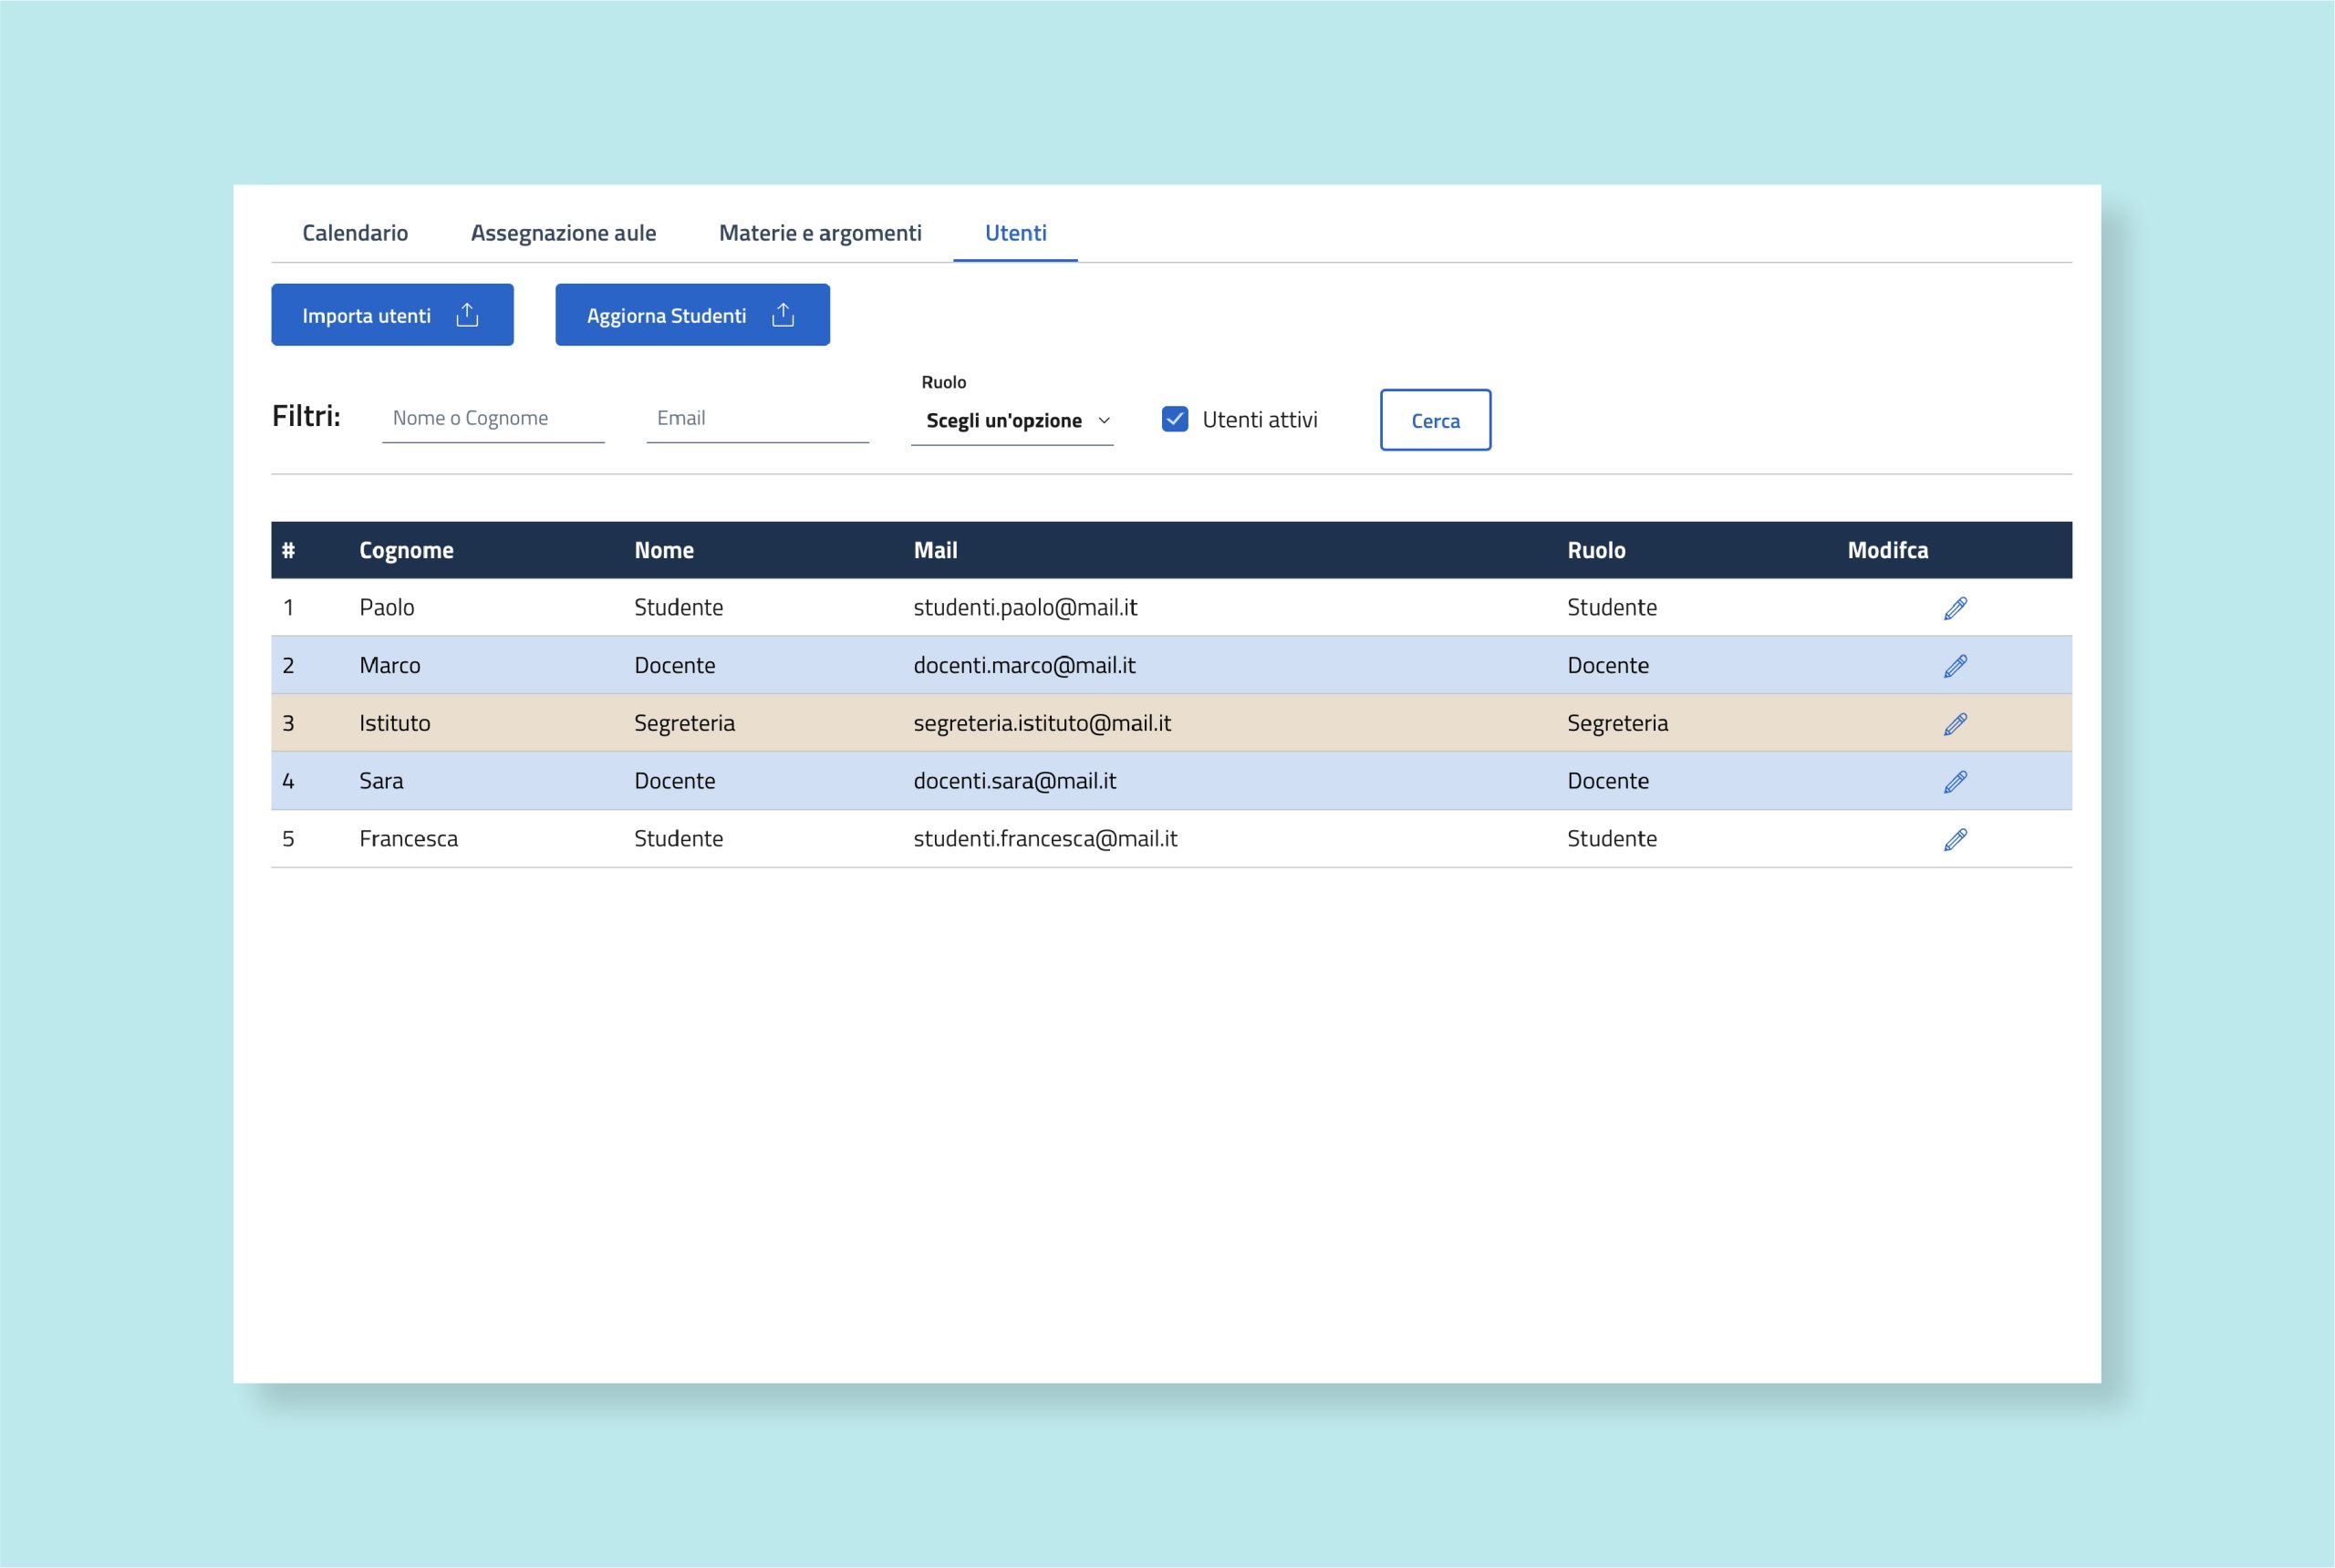Click the edit pencil for Sara's row
The height and width of the screenshot is (1568, 2335).
pyautogui.click(x=1955, y=782)
